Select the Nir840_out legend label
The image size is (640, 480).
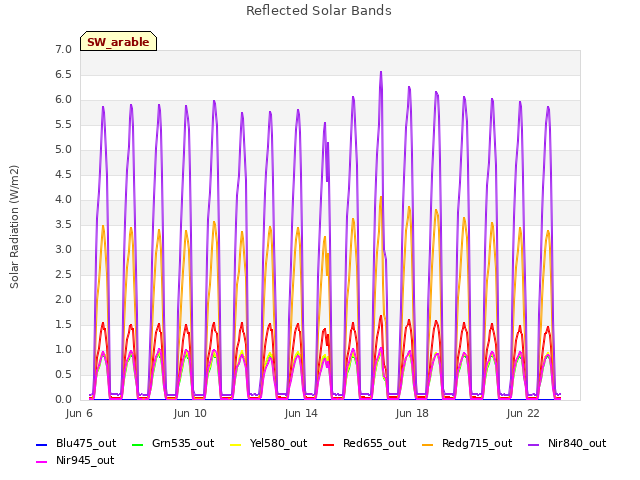pyautogui.click(x=577, y=444)
